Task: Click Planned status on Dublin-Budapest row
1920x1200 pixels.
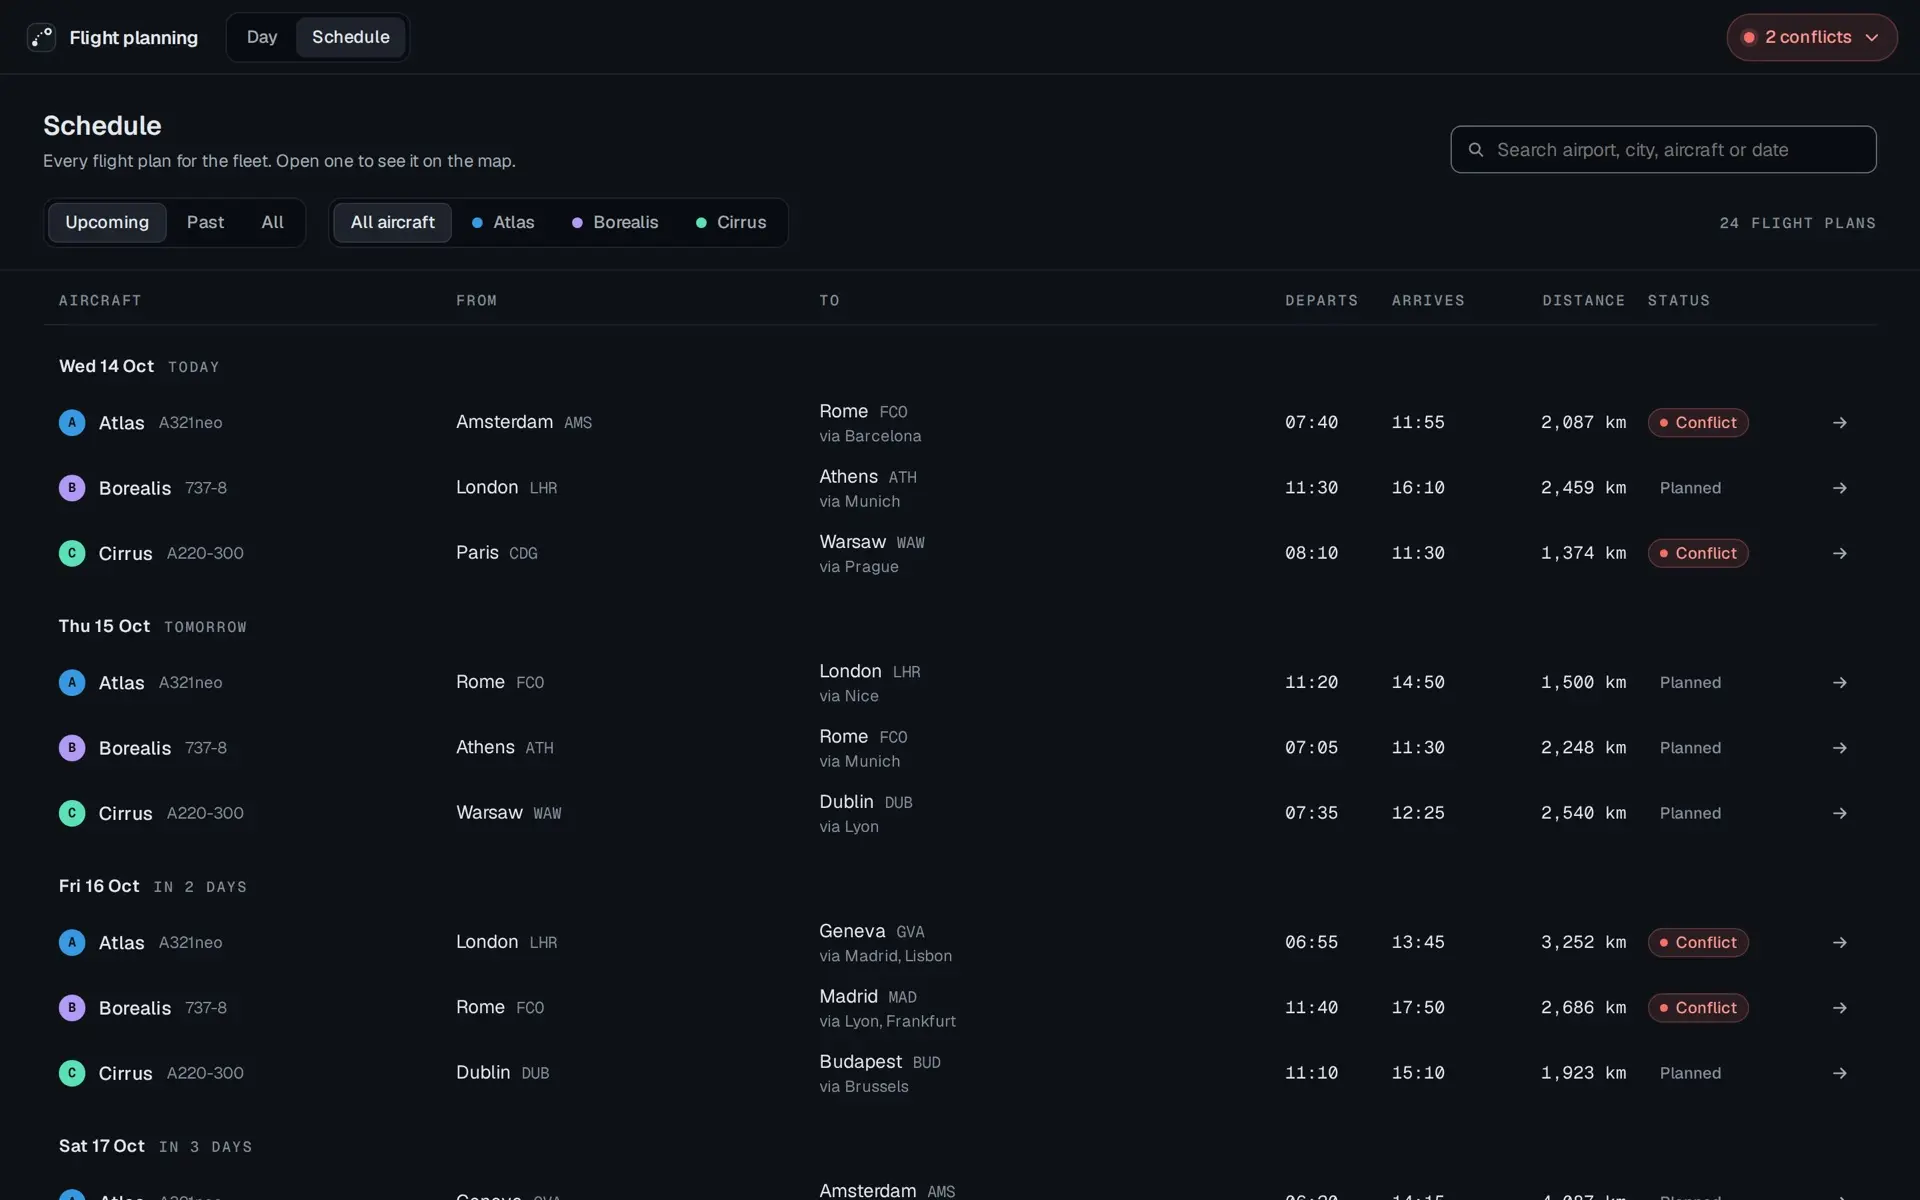Action: (1690, 1073)
